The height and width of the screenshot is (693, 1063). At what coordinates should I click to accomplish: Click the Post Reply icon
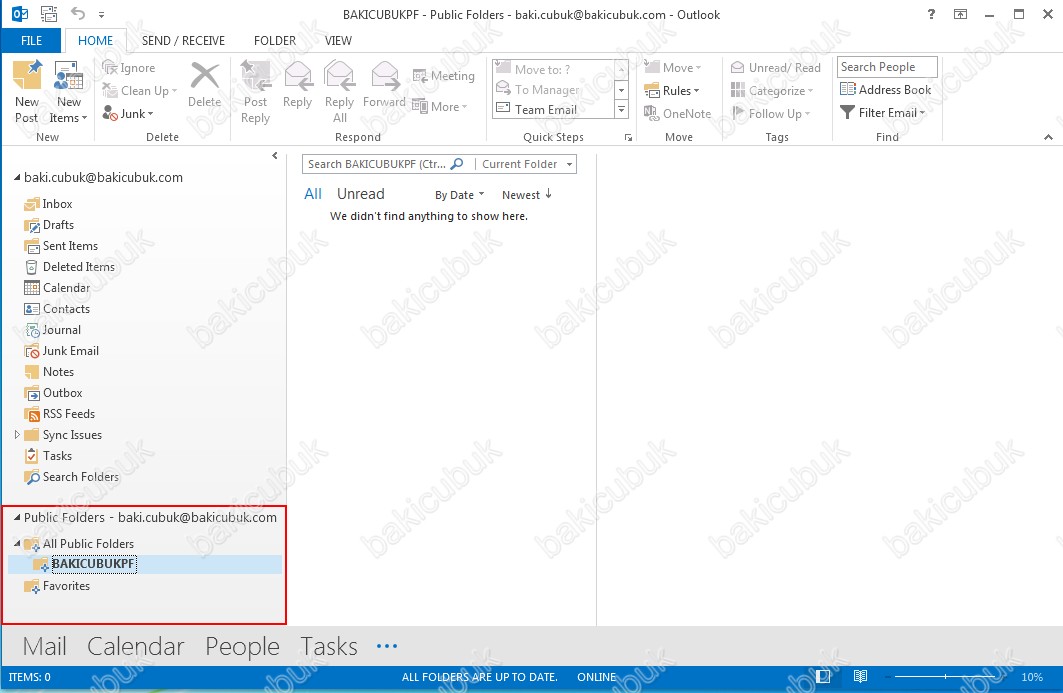tap(256, 92)
